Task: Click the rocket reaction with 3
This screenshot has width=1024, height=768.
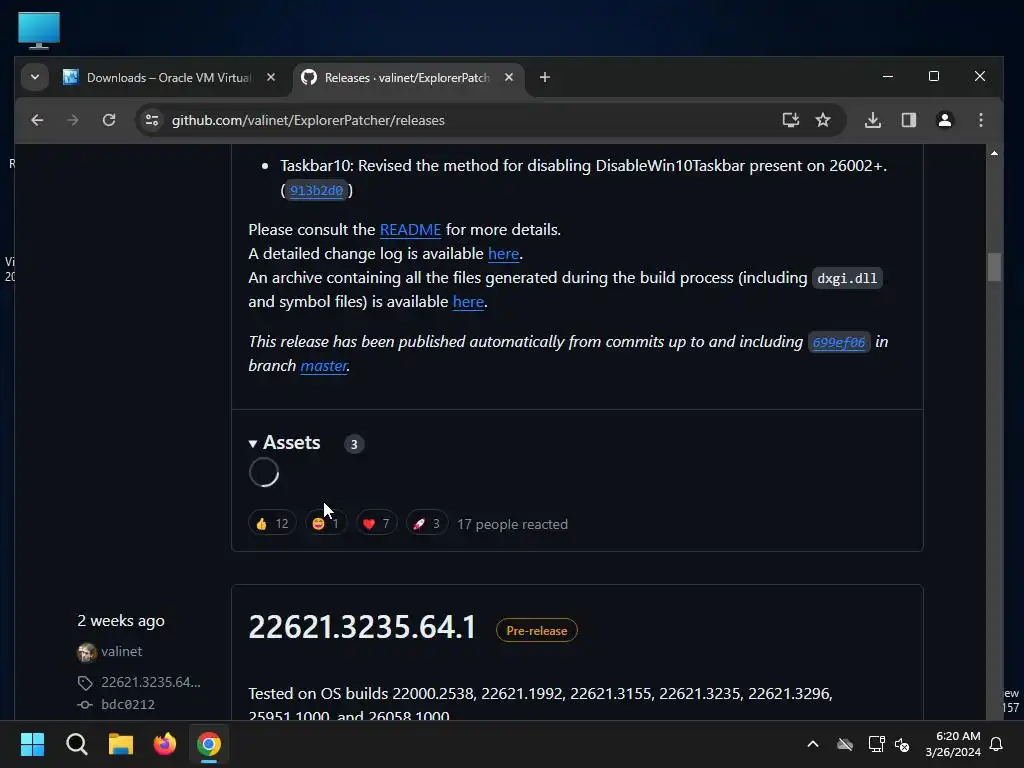Action: click(427, 524)
